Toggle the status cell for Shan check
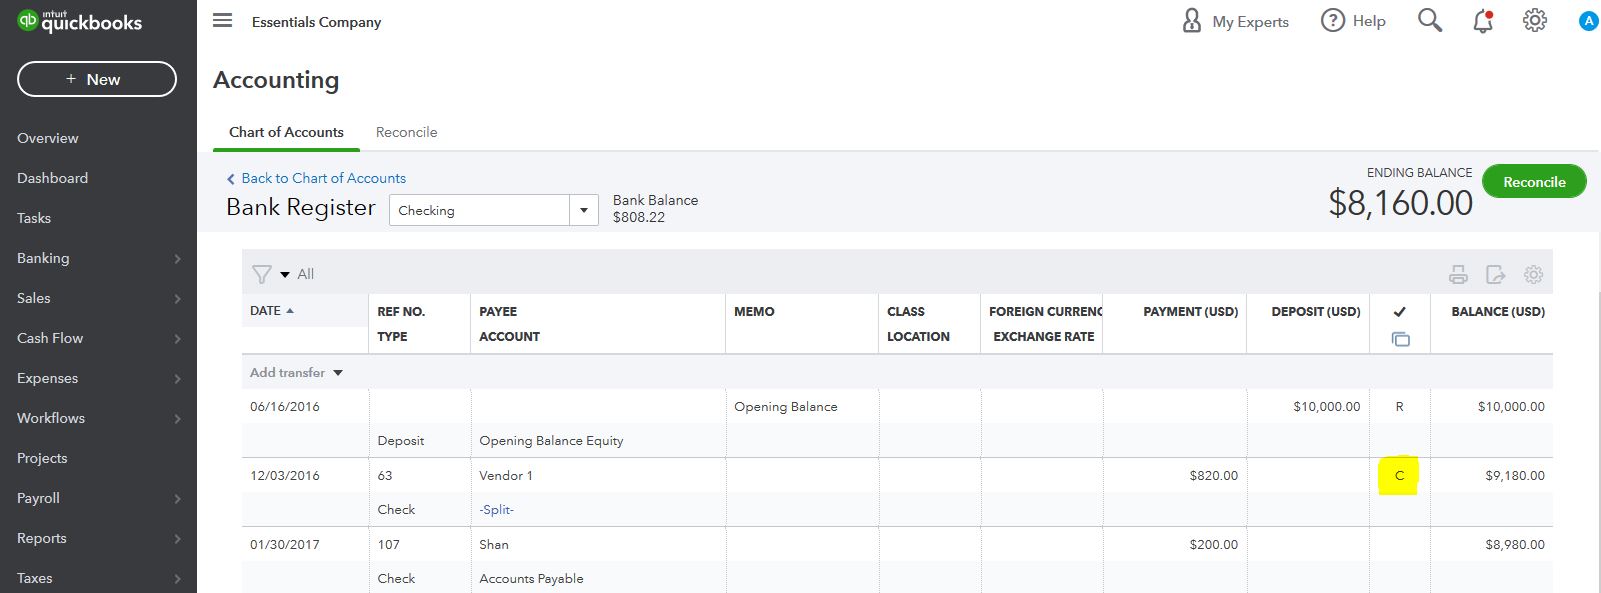The width and height of the screenshot is (1601, 593). coord(1399,545)
